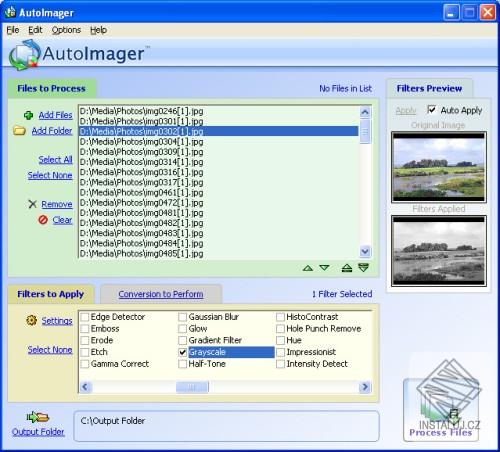Enable the Edge Detector filter
This screenshot has height=452, width=500.
point(85,317)
